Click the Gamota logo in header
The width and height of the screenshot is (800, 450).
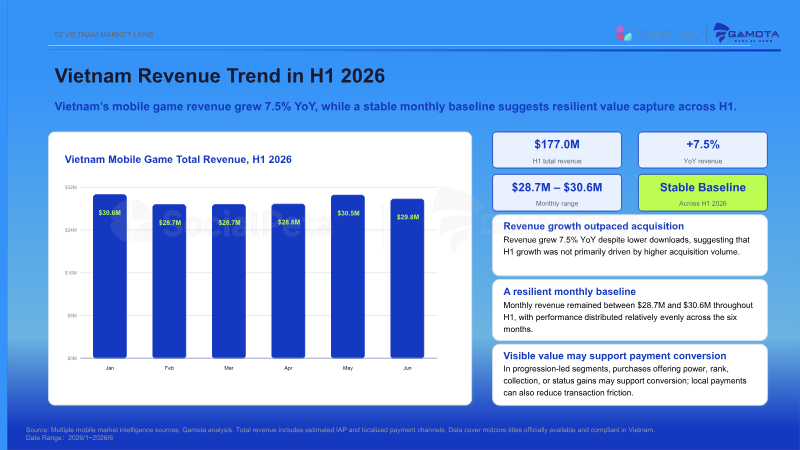pyautogui.click(x=746, y=33)
